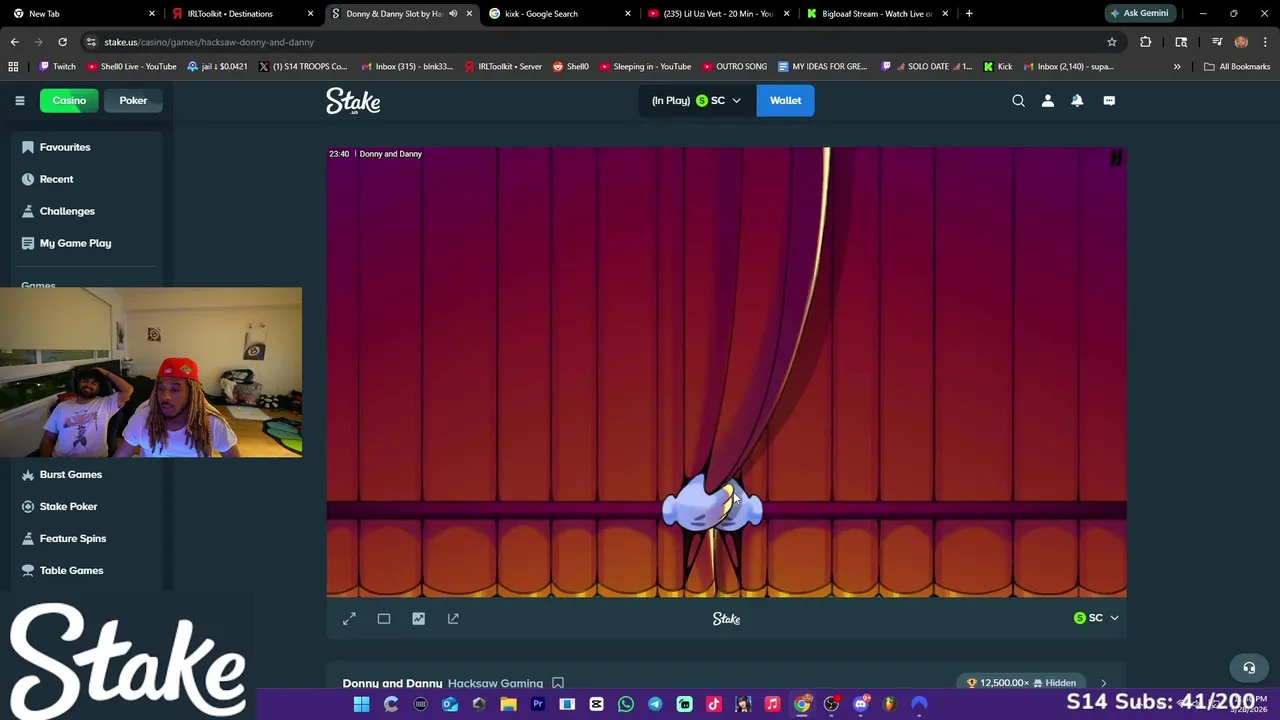Screen dimensions: 1280x720
Task: Open the Twitch bookmark
Action: 57,67
